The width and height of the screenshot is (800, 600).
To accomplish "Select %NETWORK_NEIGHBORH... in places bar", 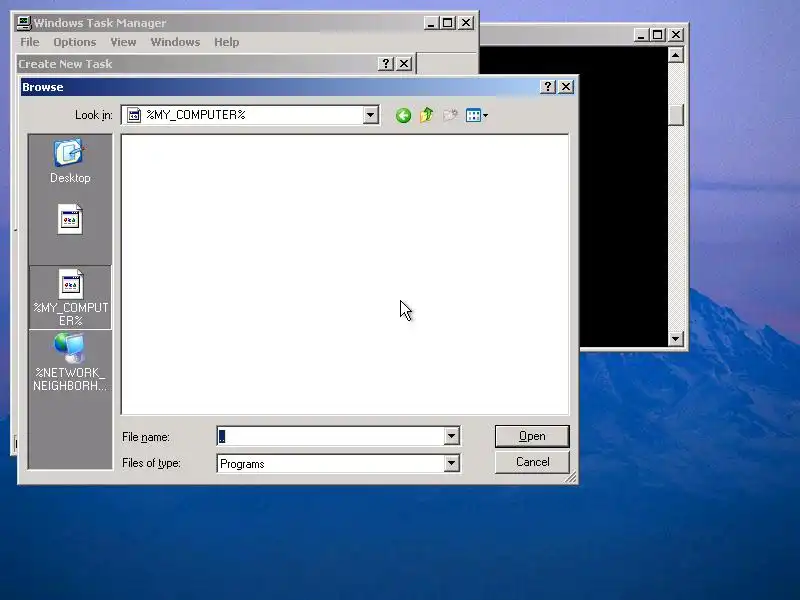I will [70, 362].
